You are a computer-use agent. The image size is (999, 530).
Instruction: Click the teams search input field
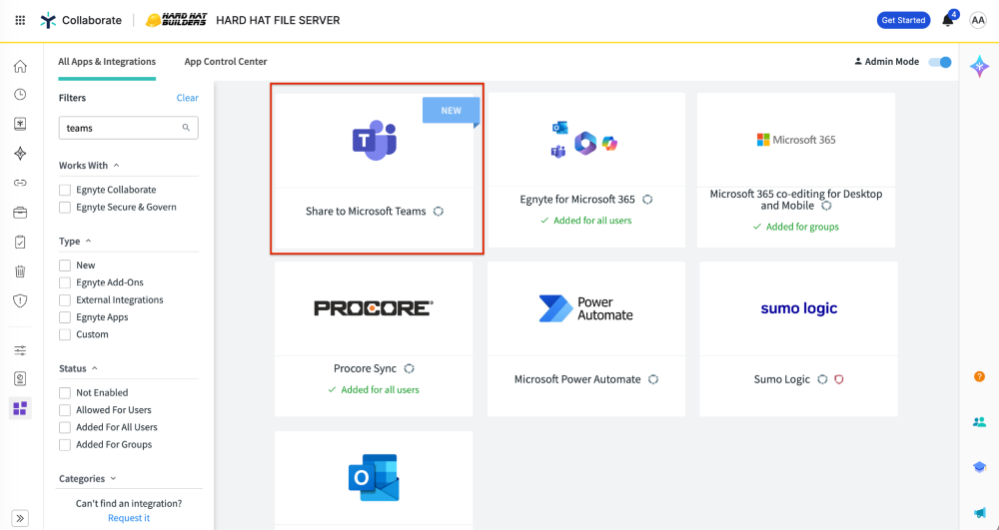129,128
